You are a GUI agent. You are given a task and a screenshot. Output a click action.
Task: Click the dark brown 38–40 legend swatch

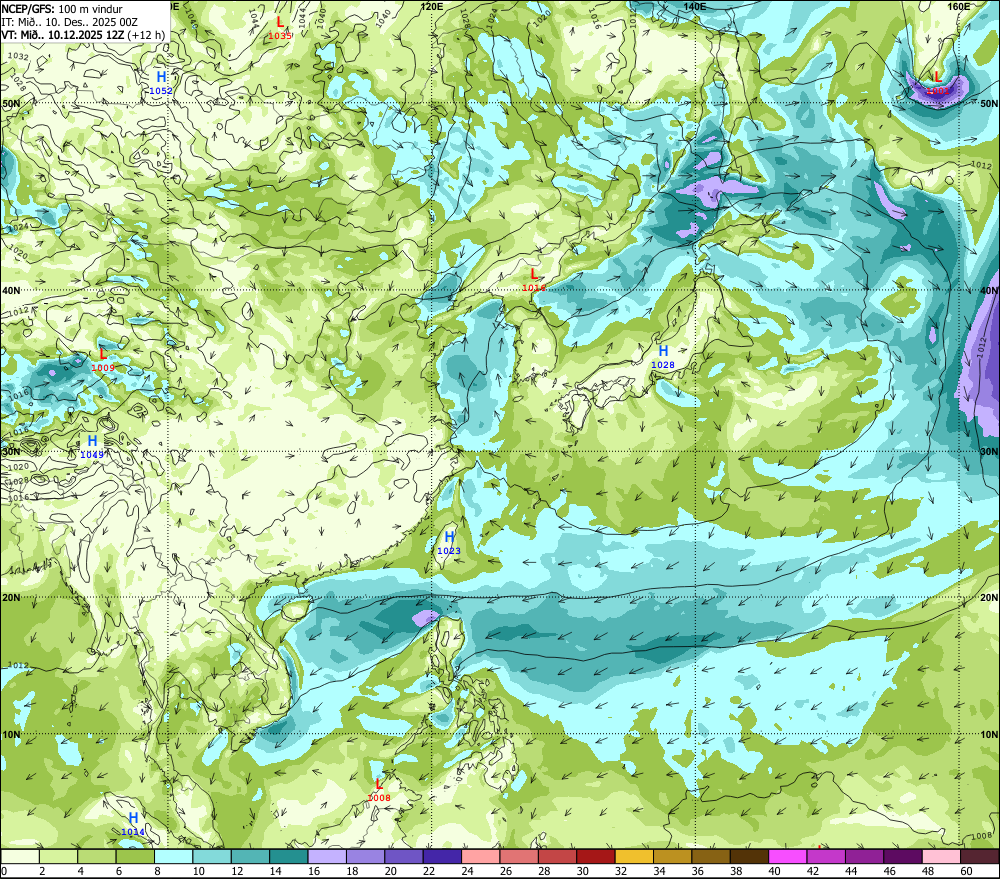coord(750,856)
